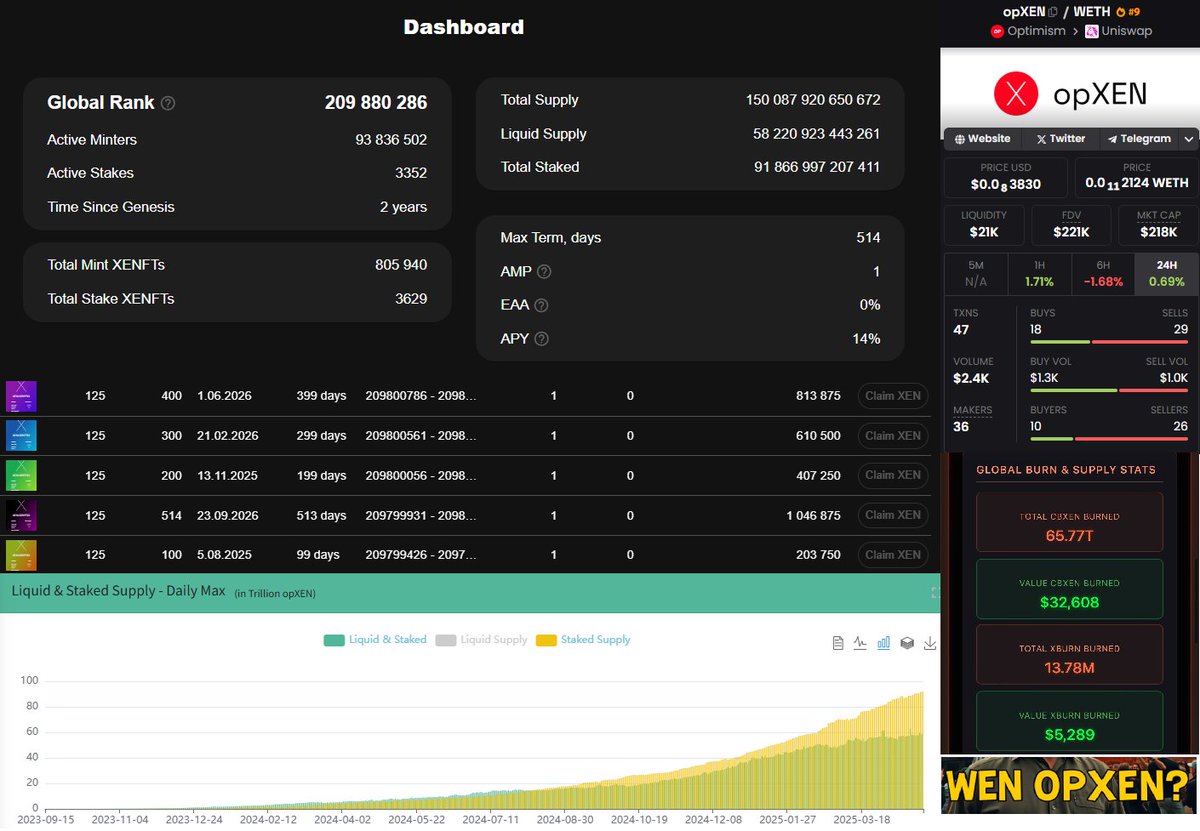
Task: Click the APY help question-mark icon
Action: (x=542, y=339)
